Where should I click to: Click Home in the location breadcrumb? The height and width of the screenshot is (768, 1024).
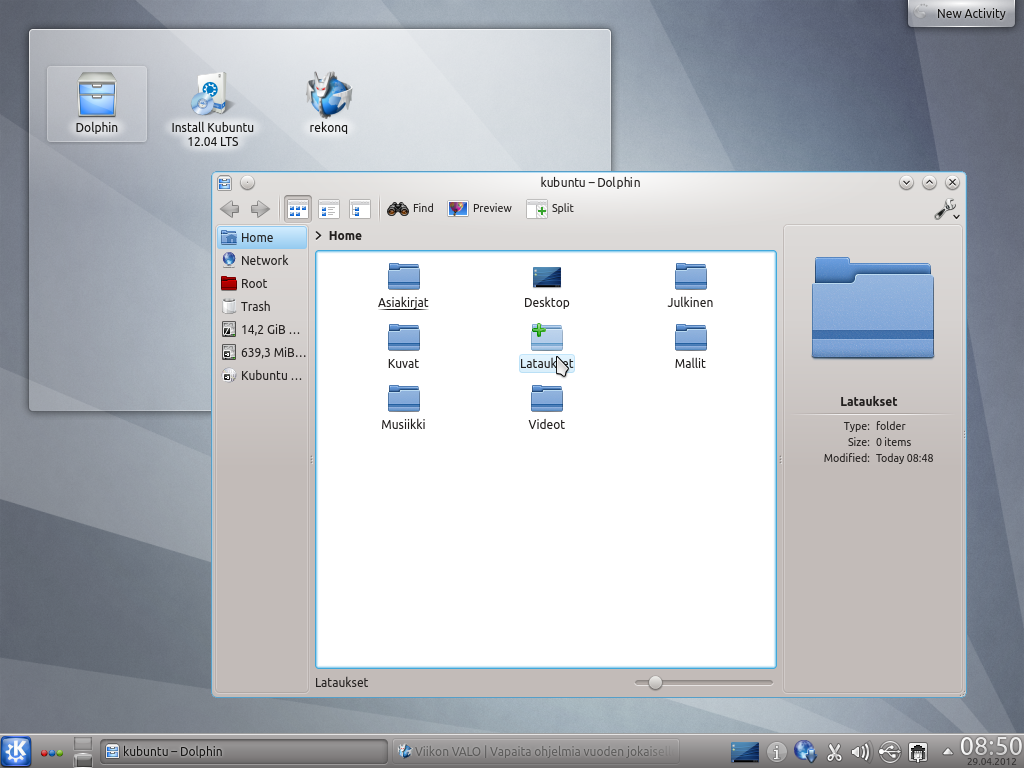pos(345,236)
